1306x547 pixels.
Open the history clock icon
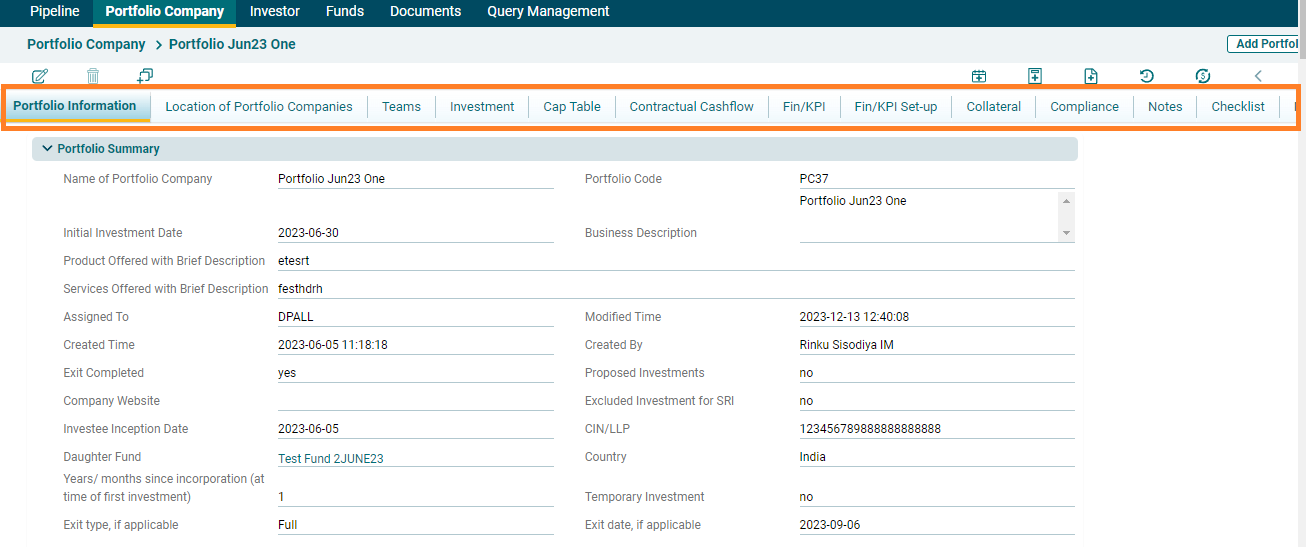(1147, 76)
